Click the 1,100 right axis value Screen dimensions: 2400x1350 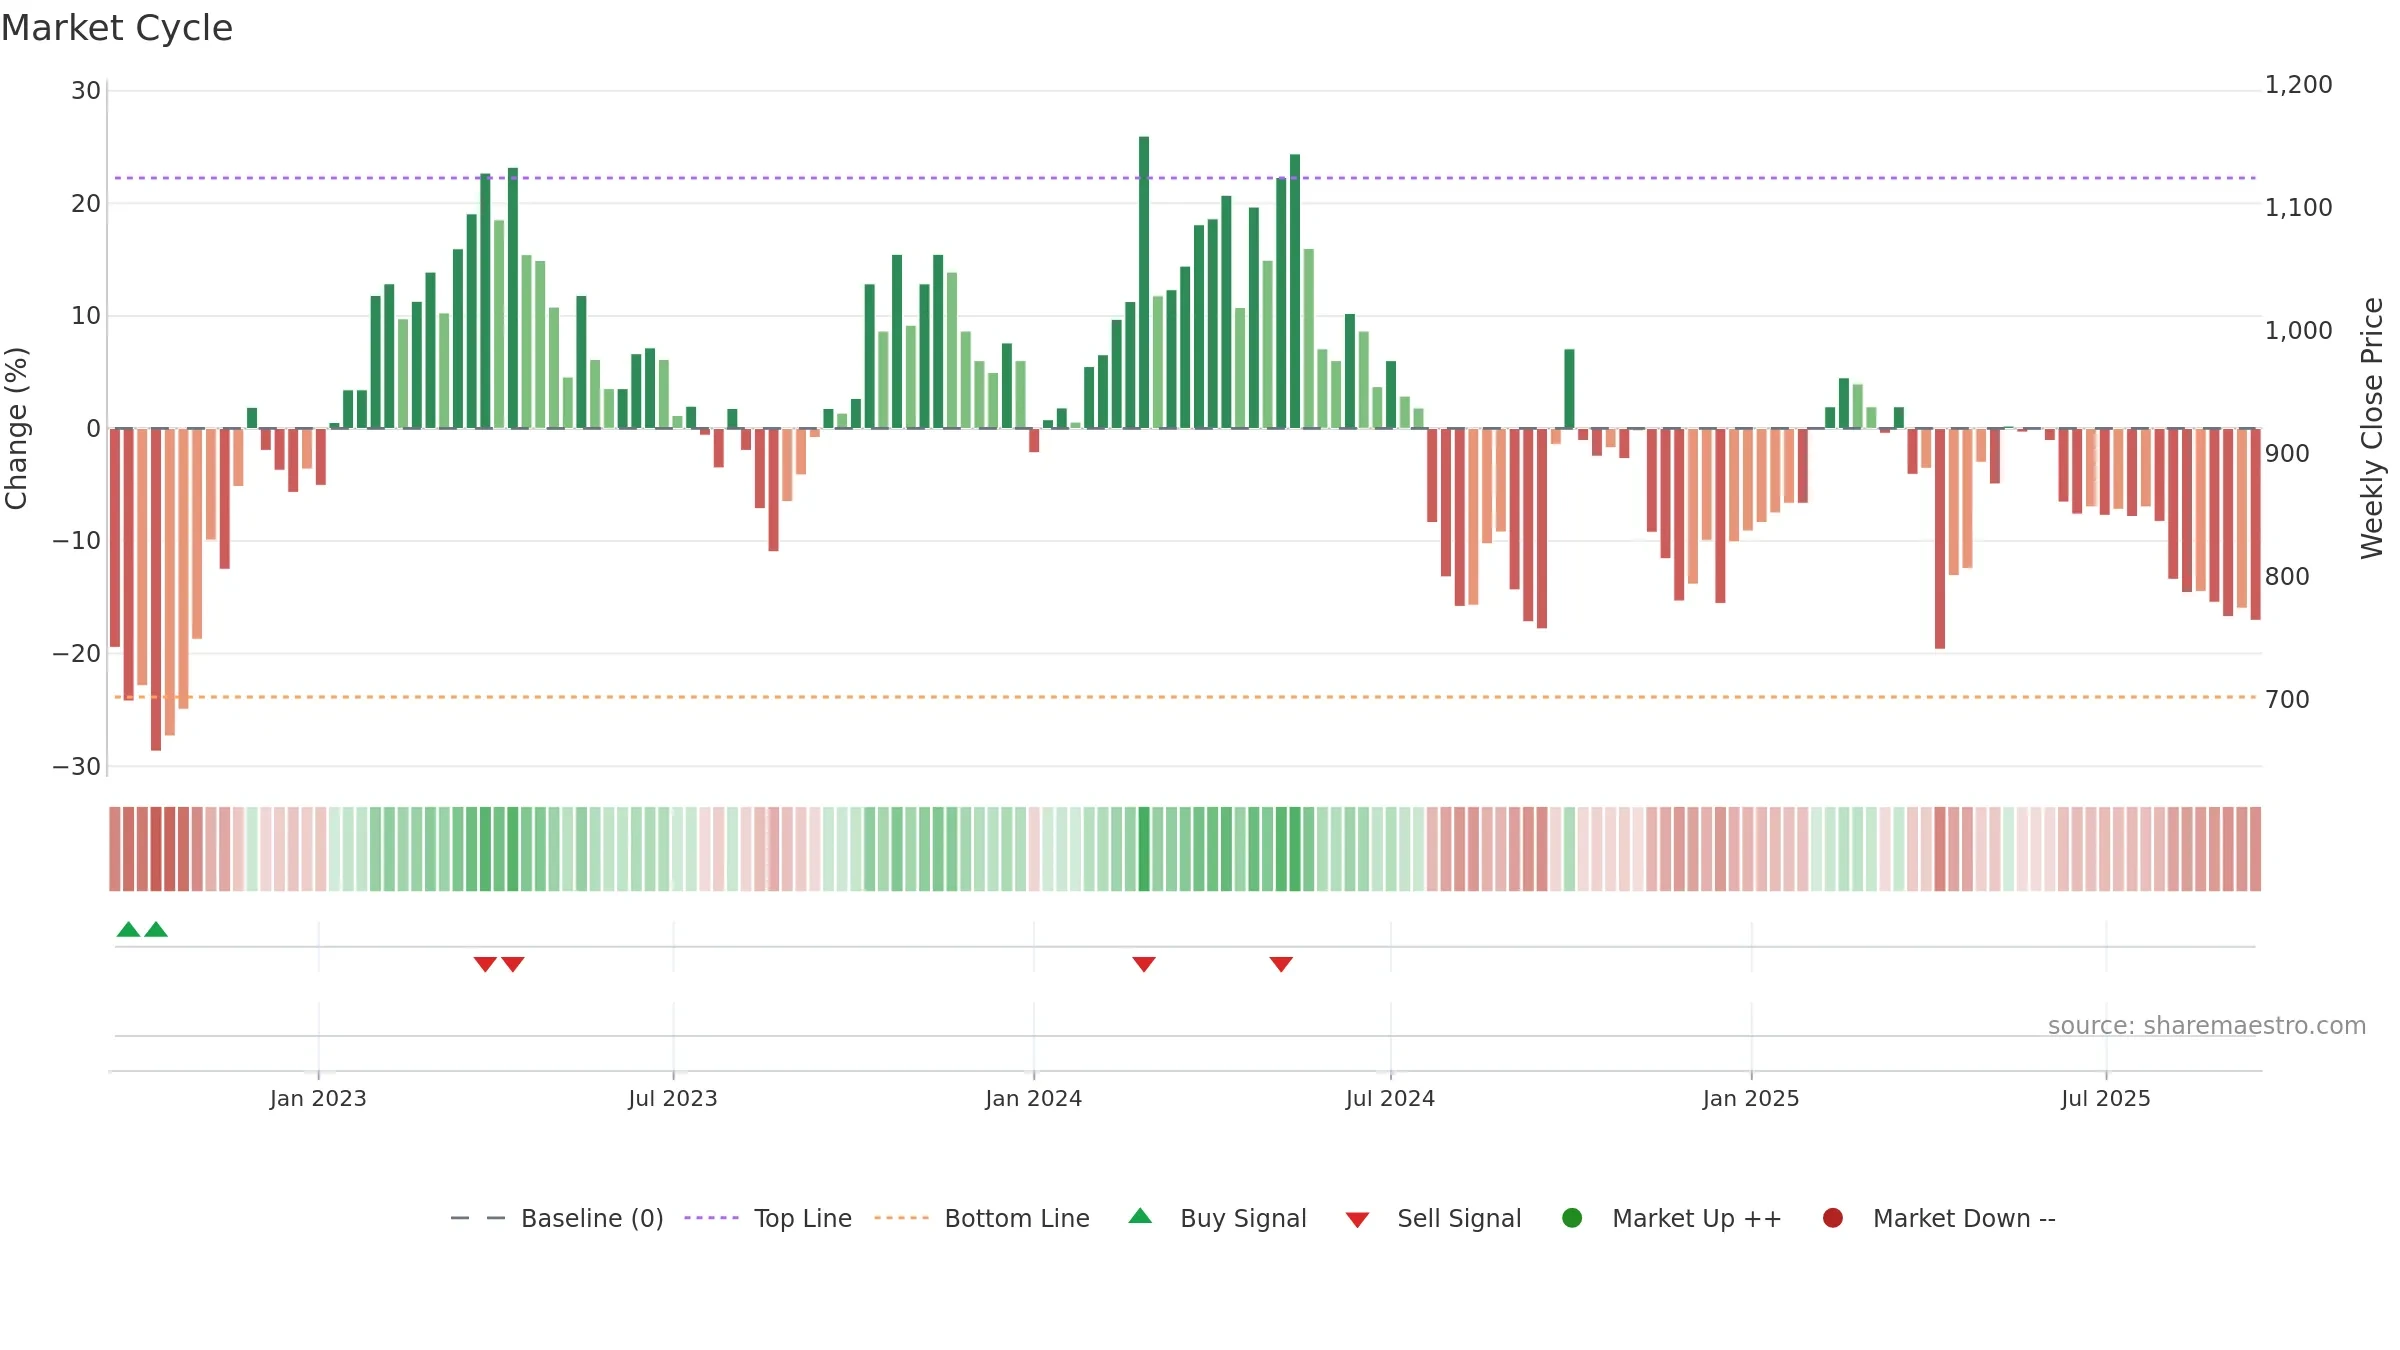click(x=2299, y=208)
